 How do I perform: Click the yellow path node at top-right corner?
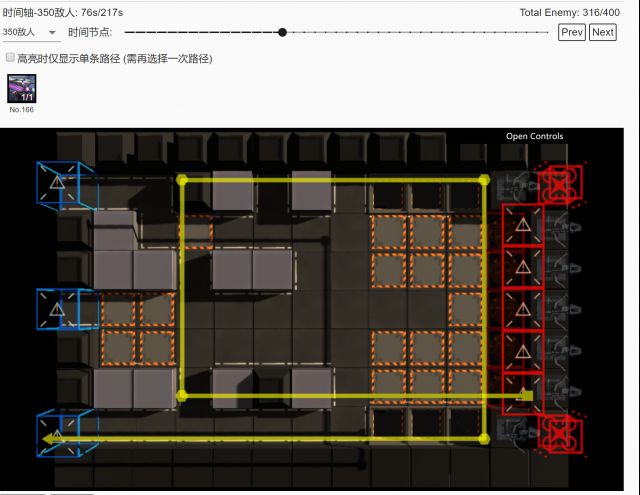pos(484,180)
